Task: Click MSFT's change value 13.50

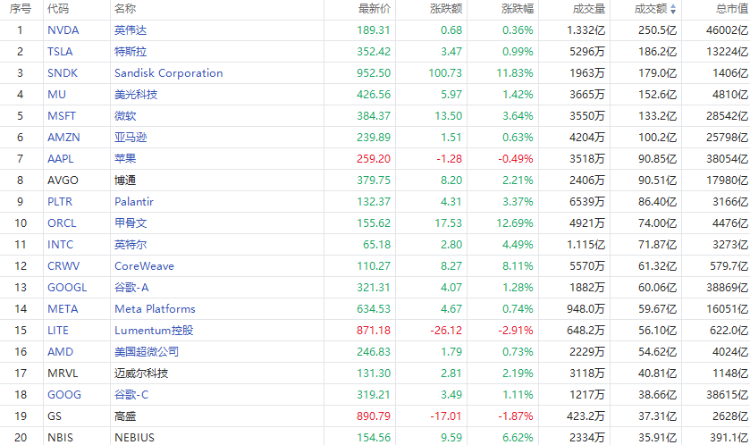Action: pyautogui.click(x=448, y=116)
